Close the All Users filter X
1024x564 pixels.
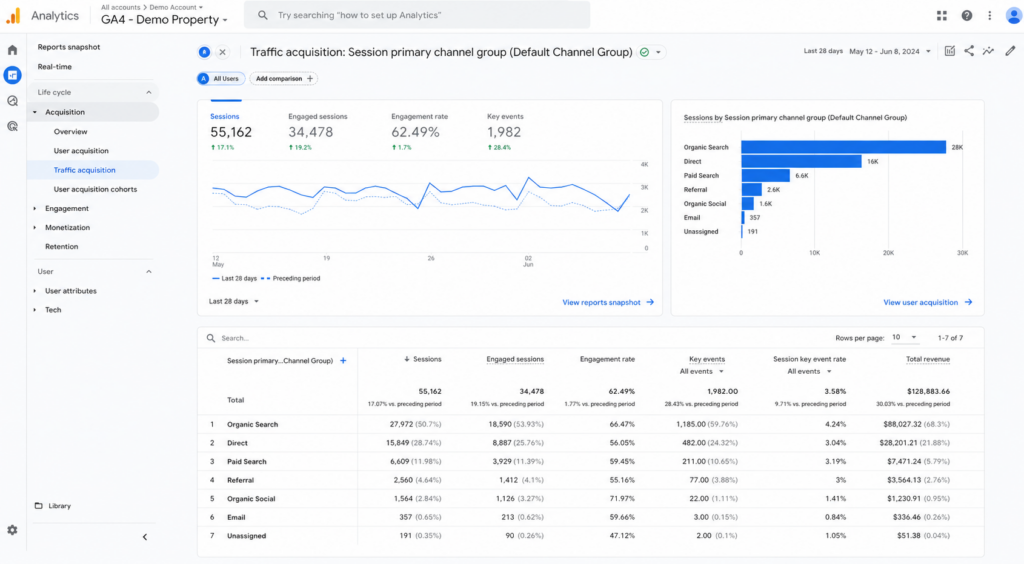(223, 52)
